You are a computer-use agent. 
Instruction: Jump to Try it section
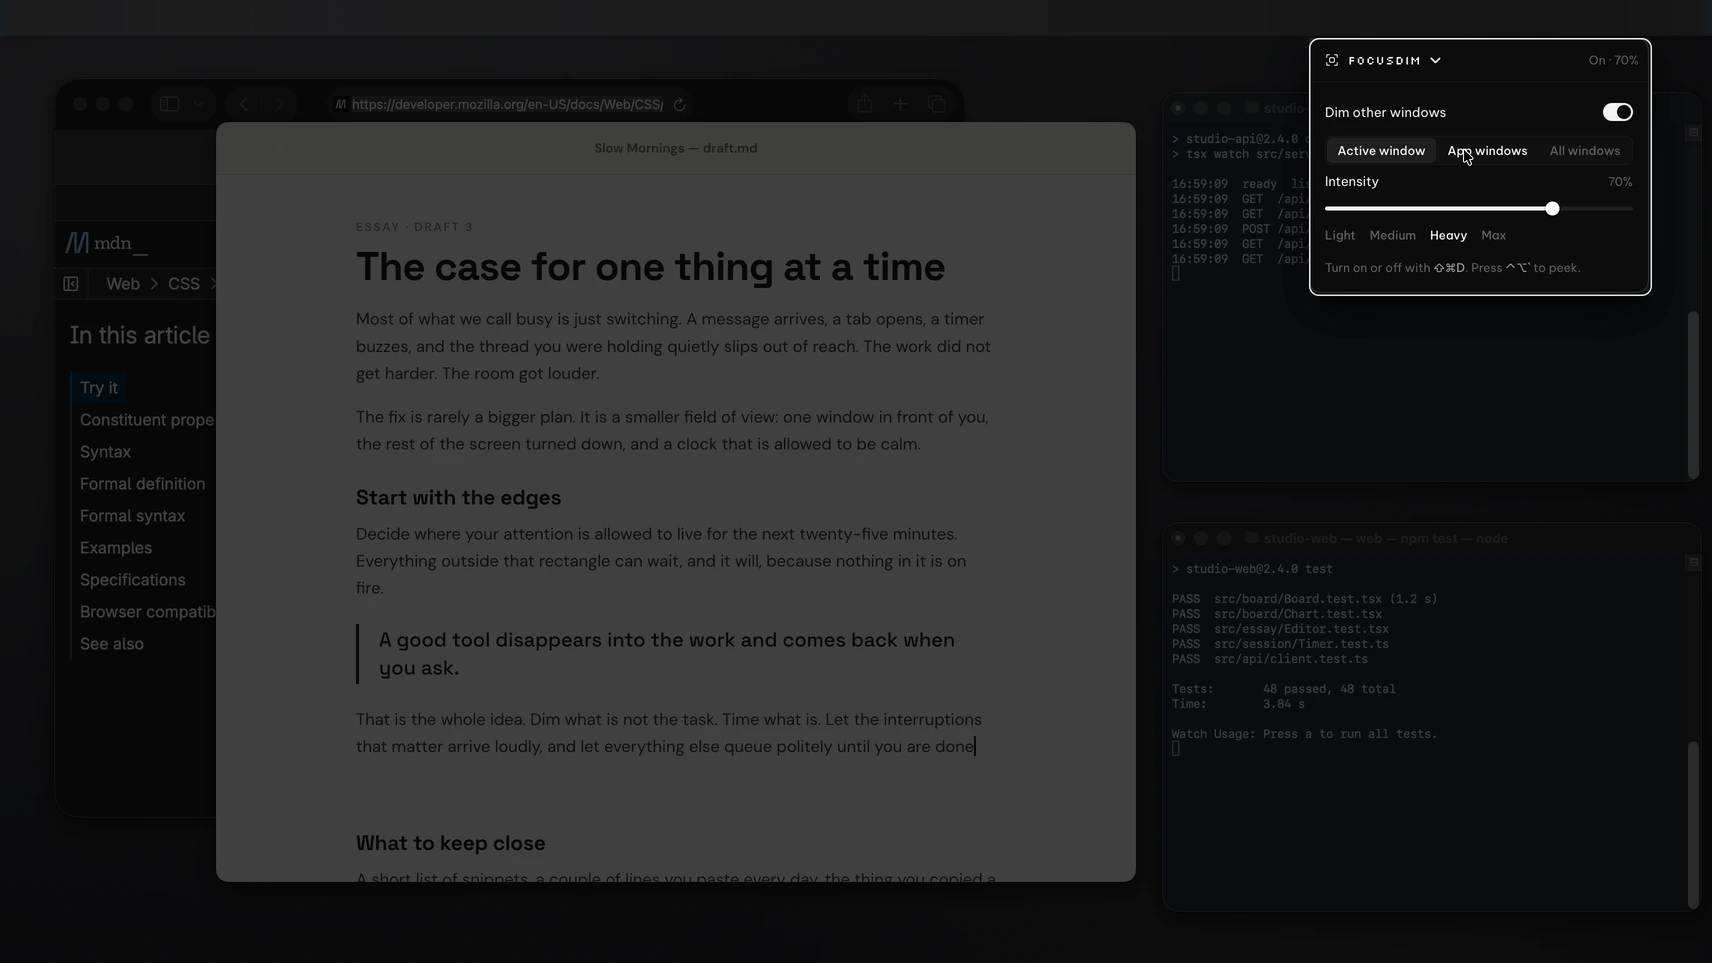(99, 388)
